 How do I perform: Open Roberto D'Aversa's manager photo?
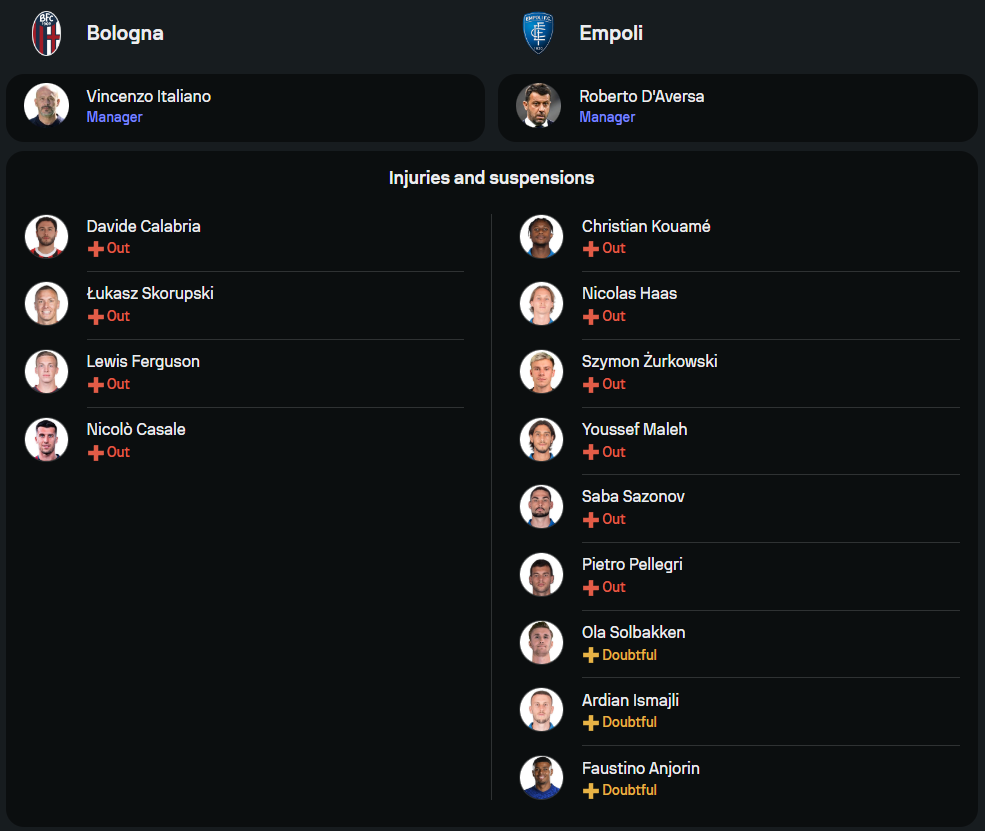(538, 105)
